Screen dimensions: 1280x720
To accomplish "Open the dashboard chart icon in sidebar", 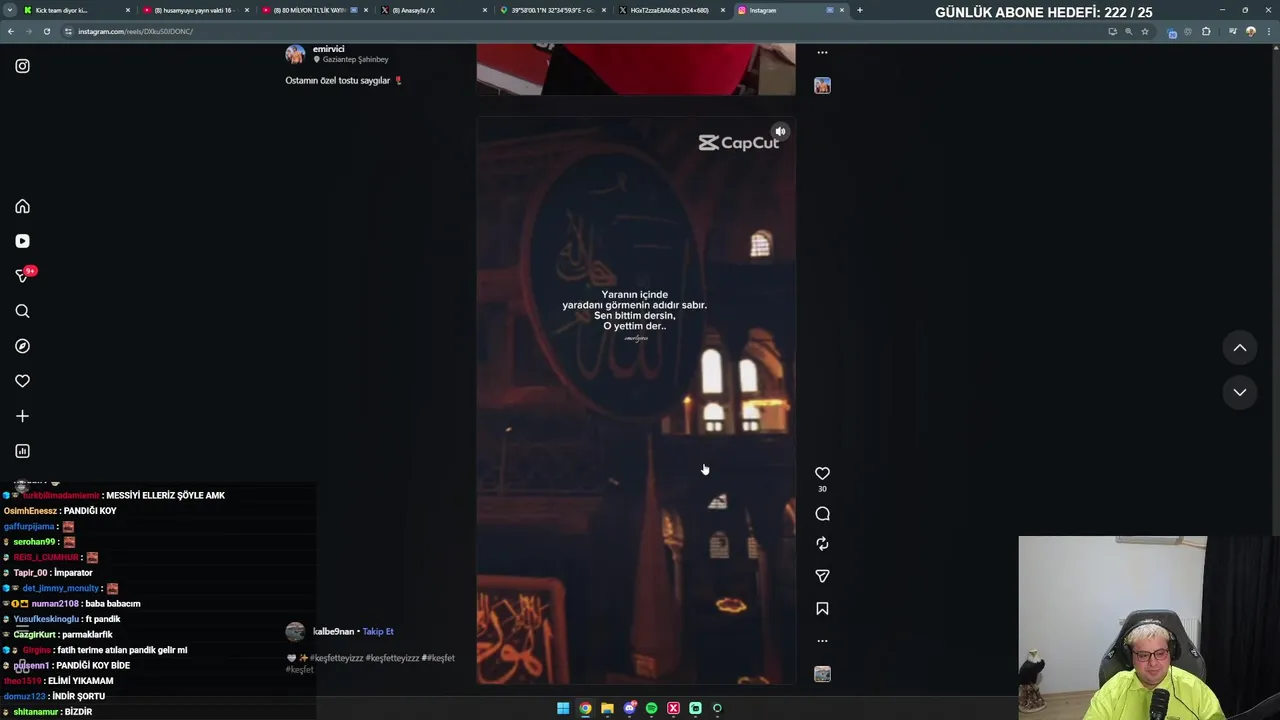I will coord(22,451).
